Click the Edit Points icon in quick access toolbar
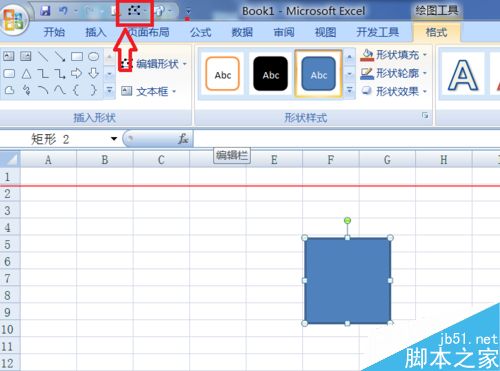The image size is (500, 371). [134, 11]
